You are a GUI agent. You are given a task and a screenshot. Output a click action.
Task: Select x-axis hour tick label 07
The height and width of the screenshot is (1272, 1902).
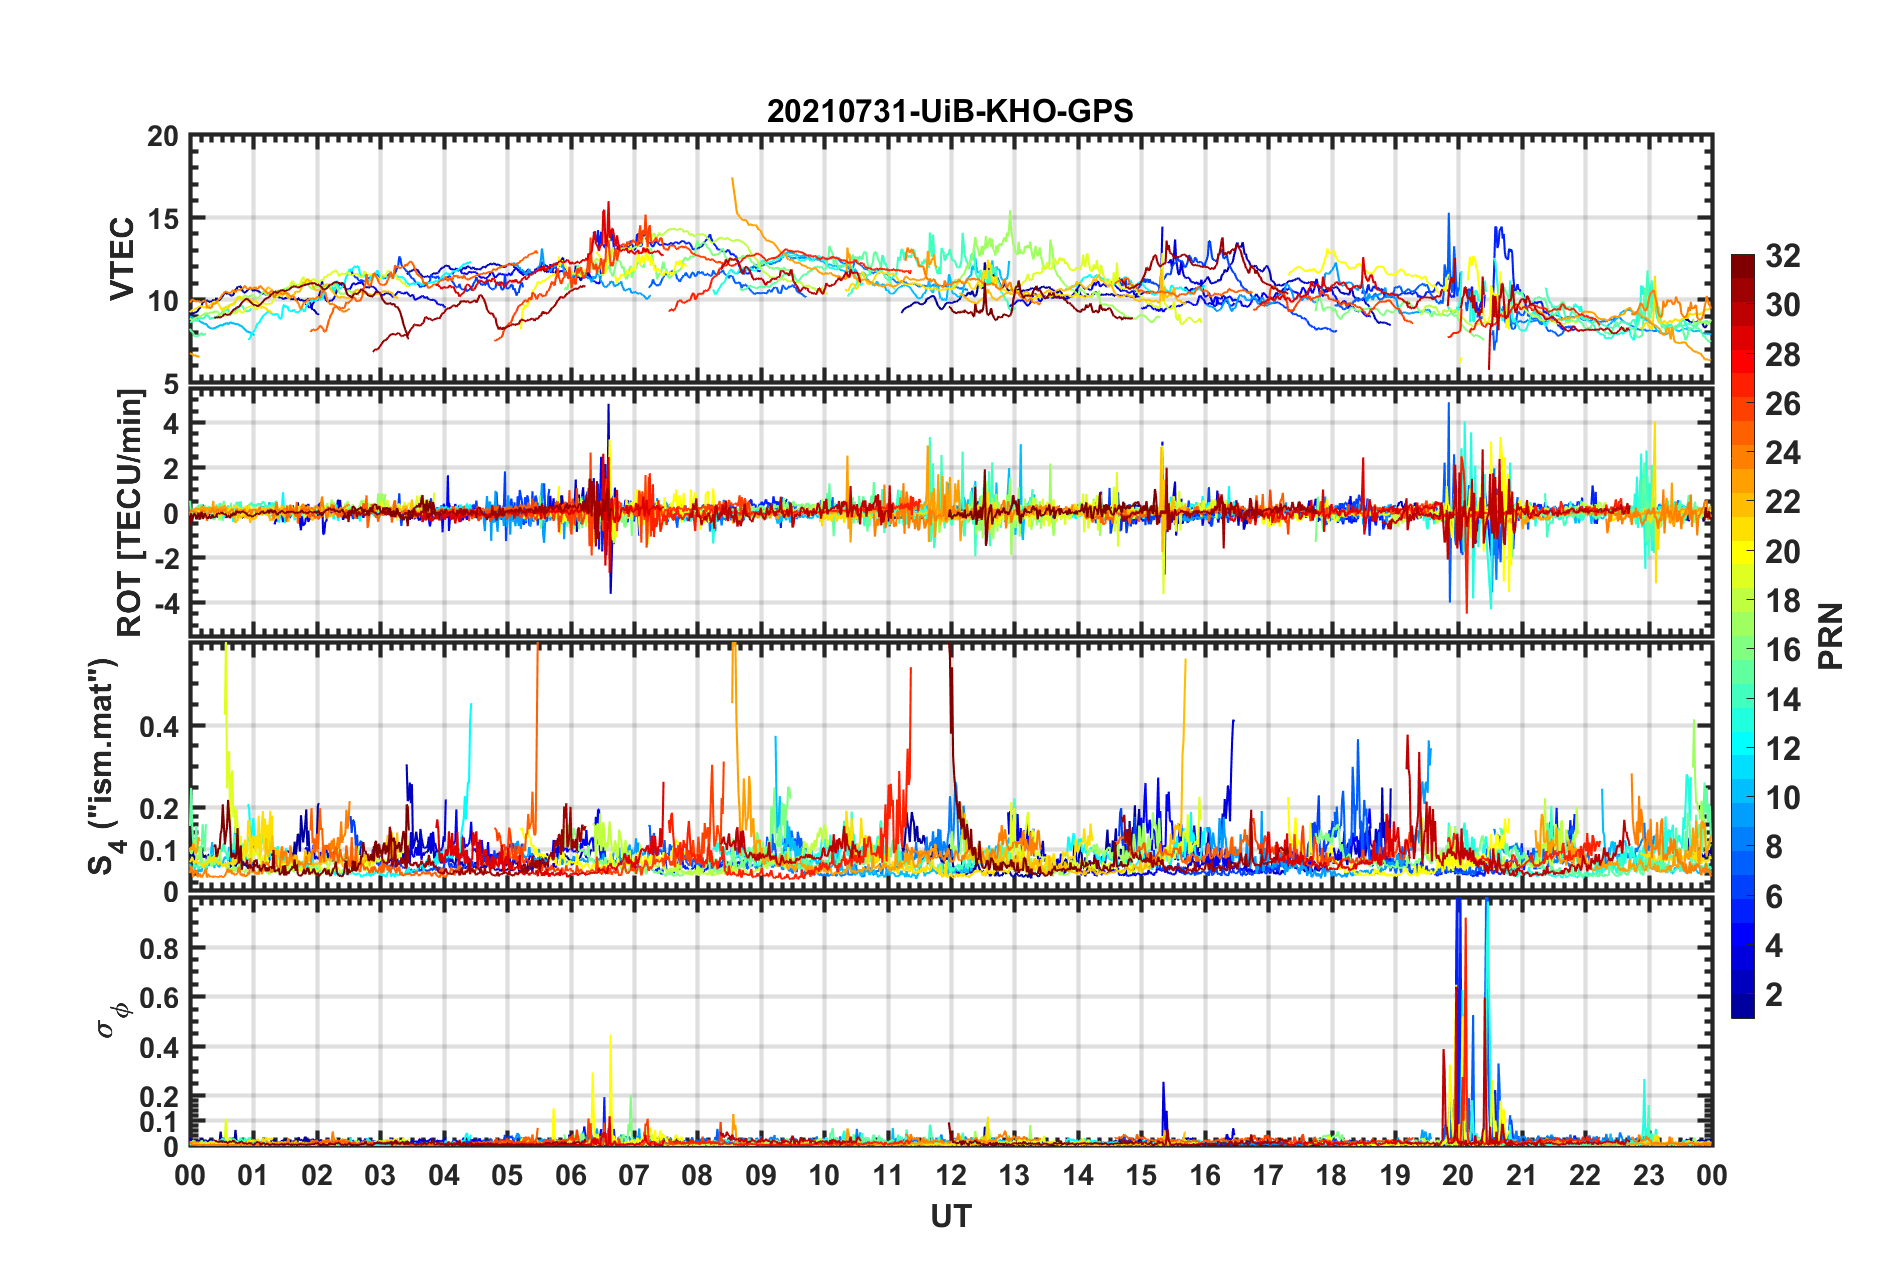(634, 1175)
